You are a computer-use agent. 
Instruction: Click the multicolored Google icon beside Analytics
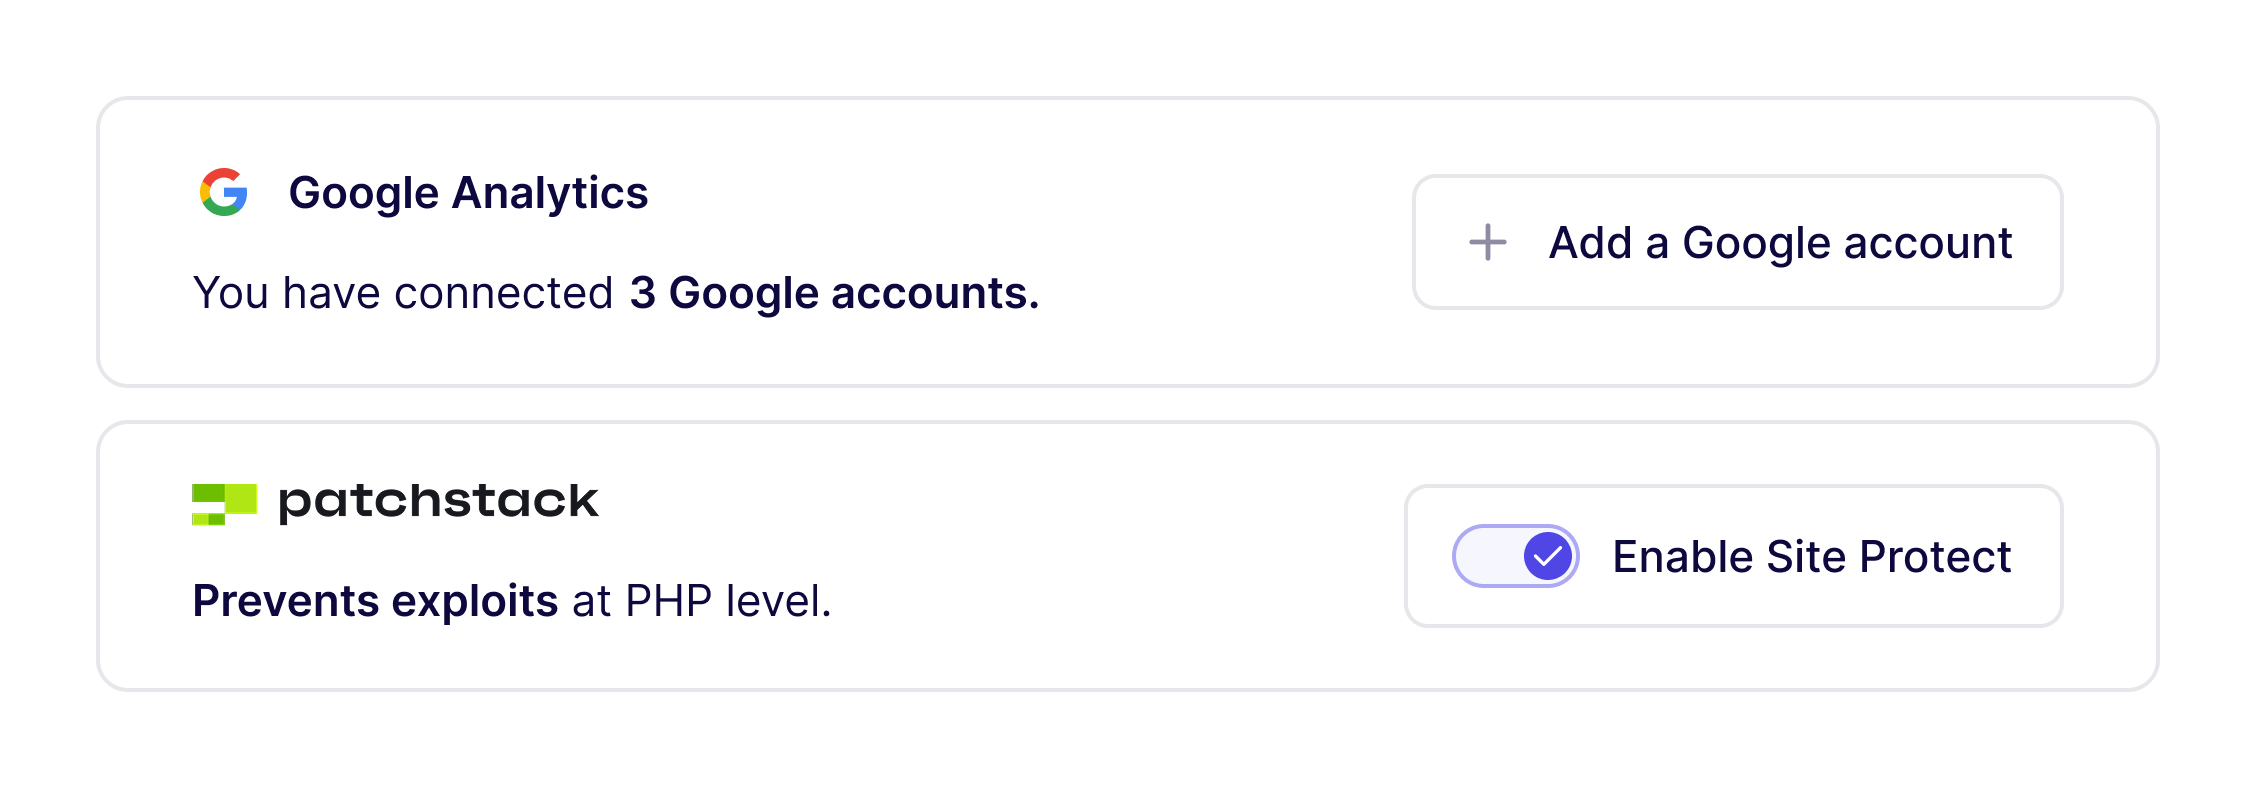[x=225, y=192]
